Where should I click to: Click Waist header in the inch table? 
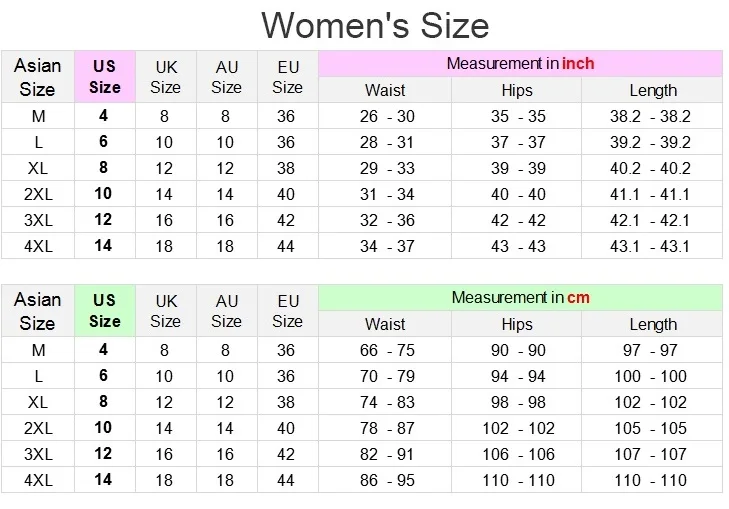coord(385,90)
